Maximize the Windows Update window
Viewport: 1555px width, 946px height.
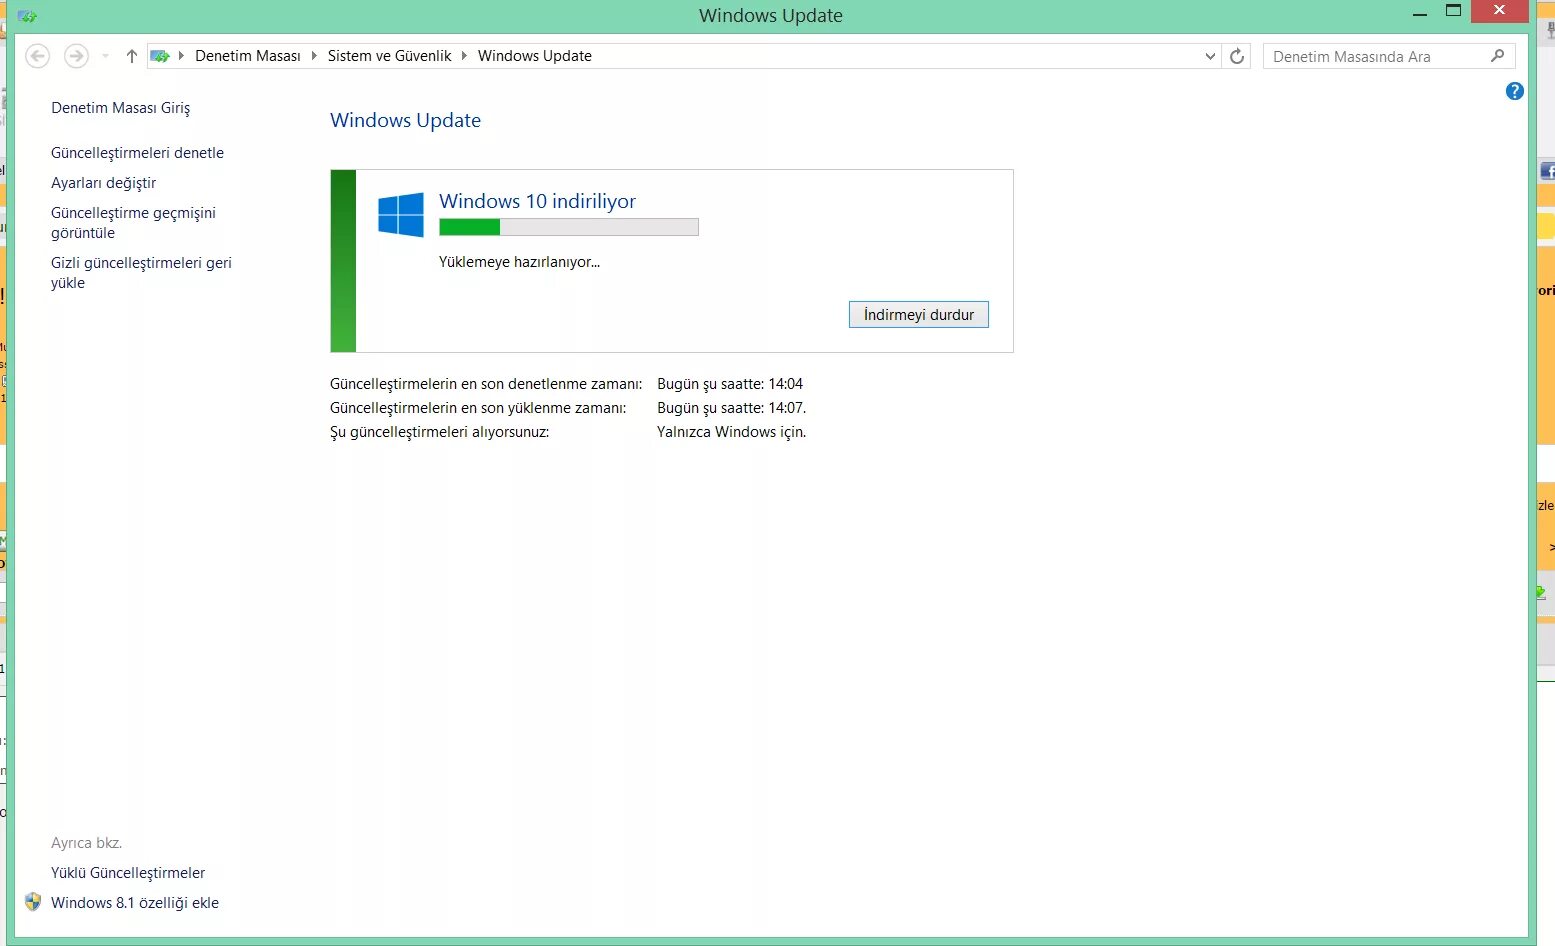coord(1454,12)
